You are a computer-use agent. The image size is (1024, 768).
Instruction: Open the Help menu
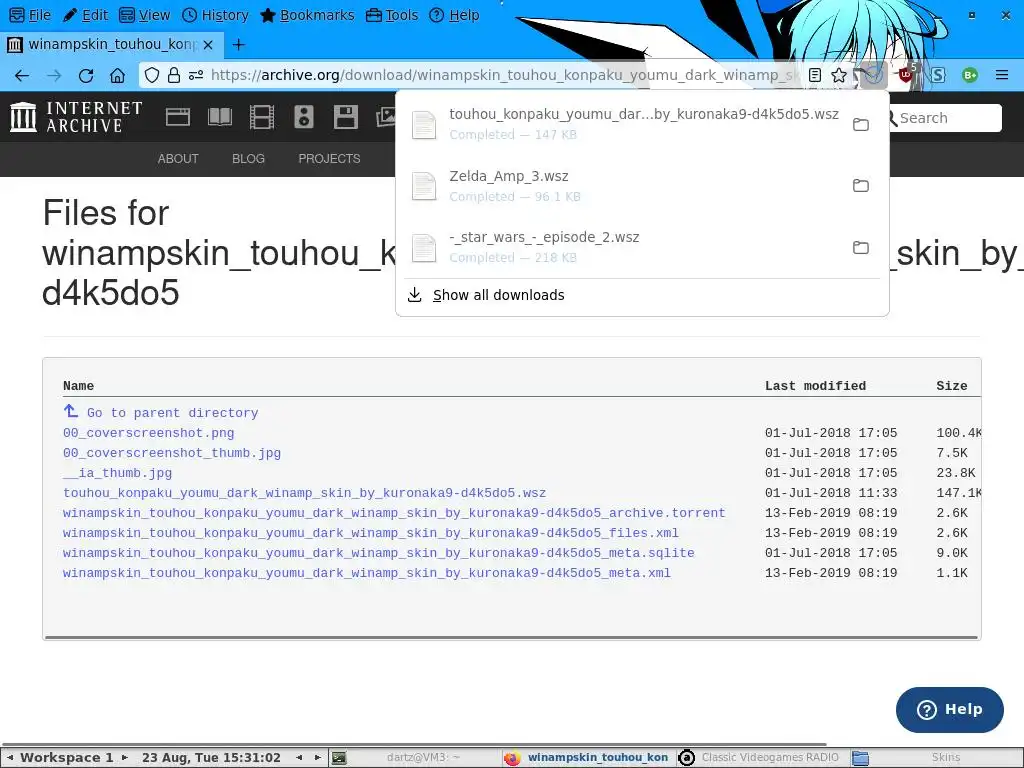[455, 15]
